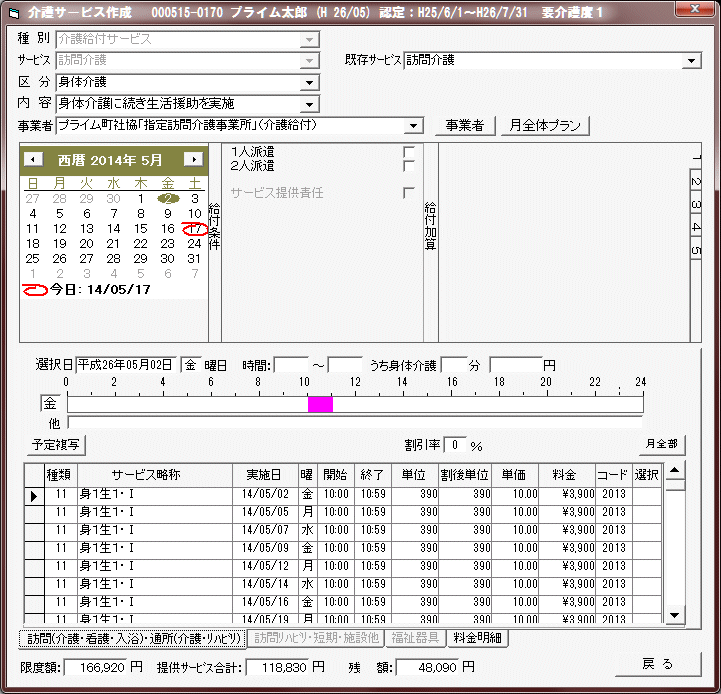Enable the 1人派遣 checkbox
Viewport: 721px width, 694px height.
pos(408,152)
